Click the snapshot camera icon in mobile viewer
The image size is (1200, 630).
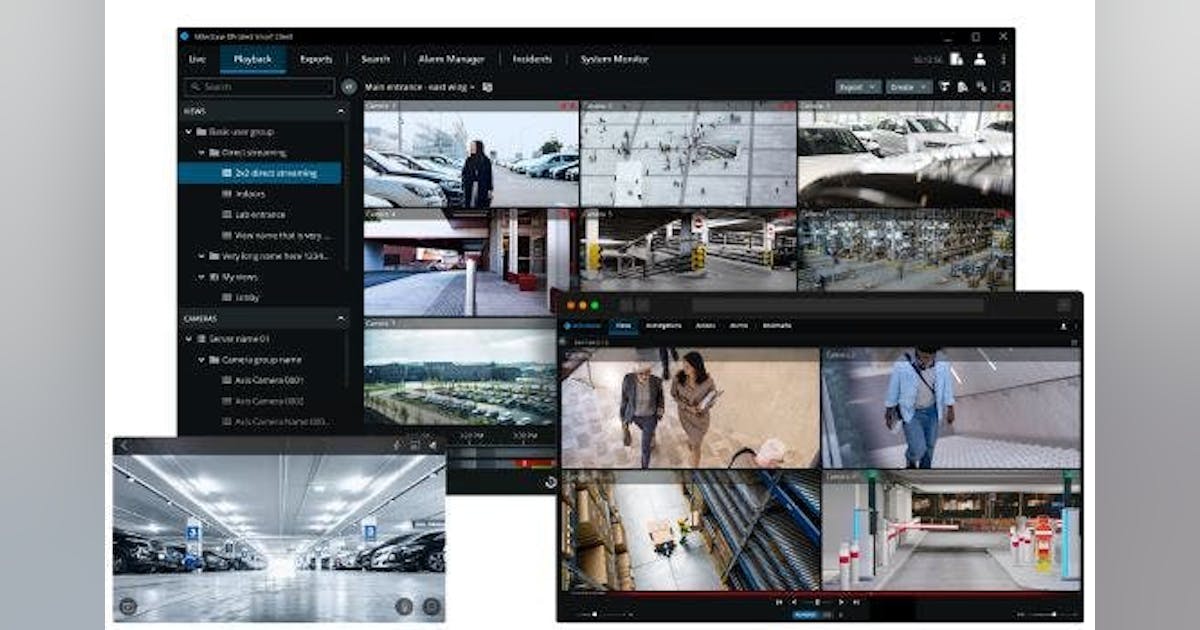[128, 605]
